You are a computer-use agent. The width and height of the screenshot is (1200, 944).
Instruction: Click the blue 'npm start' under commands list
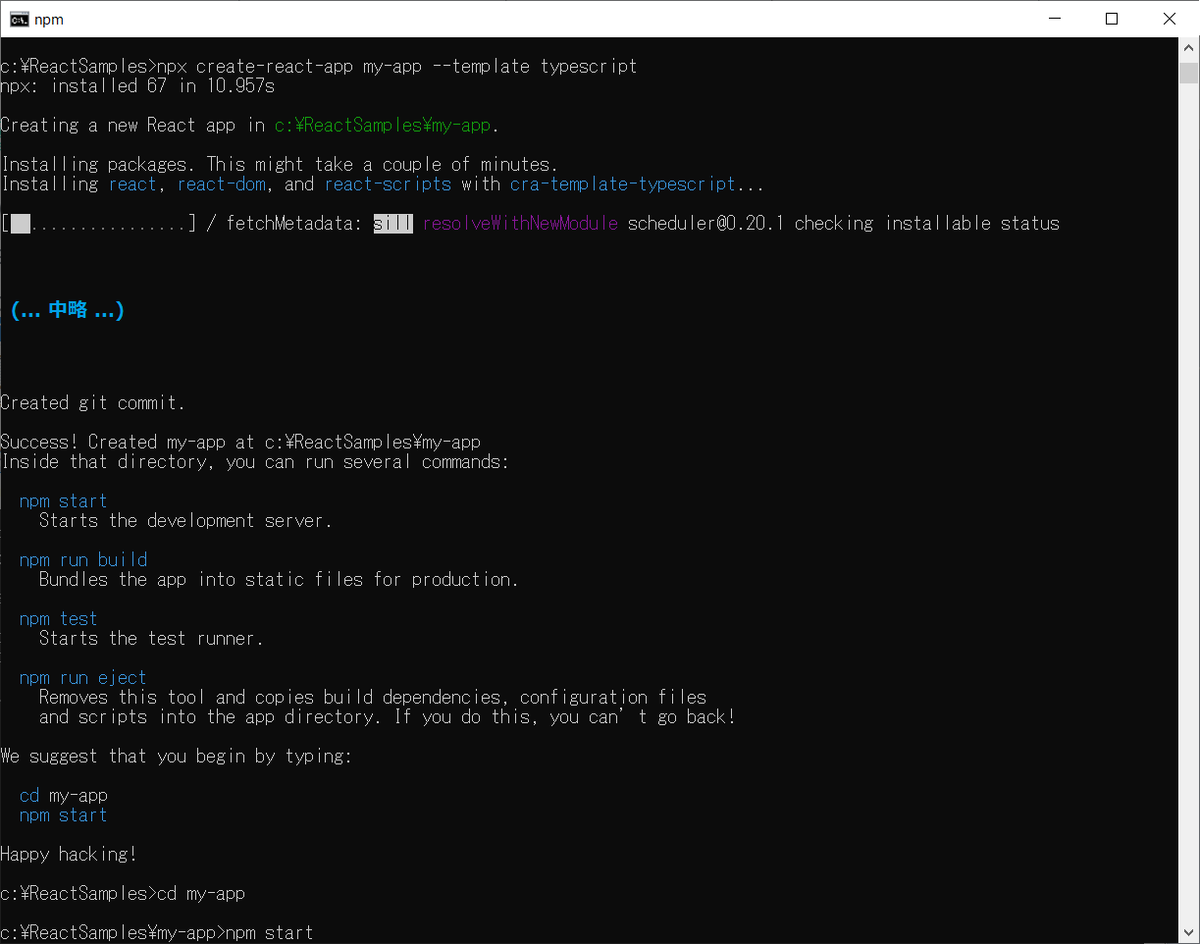[x=63, y=501]
